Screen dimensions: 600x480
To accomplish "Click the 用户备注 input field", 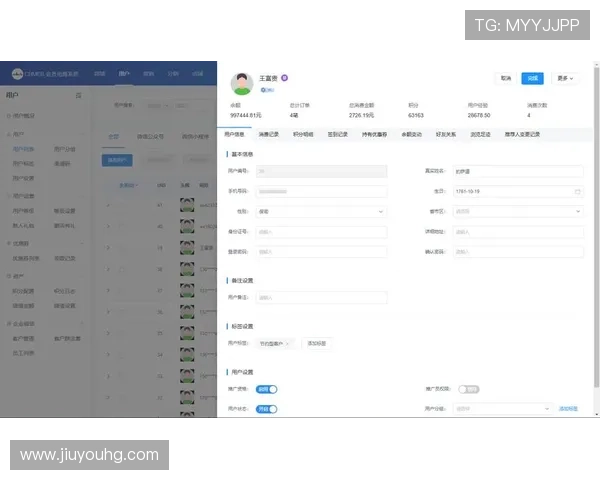I will tap(321, 297).
